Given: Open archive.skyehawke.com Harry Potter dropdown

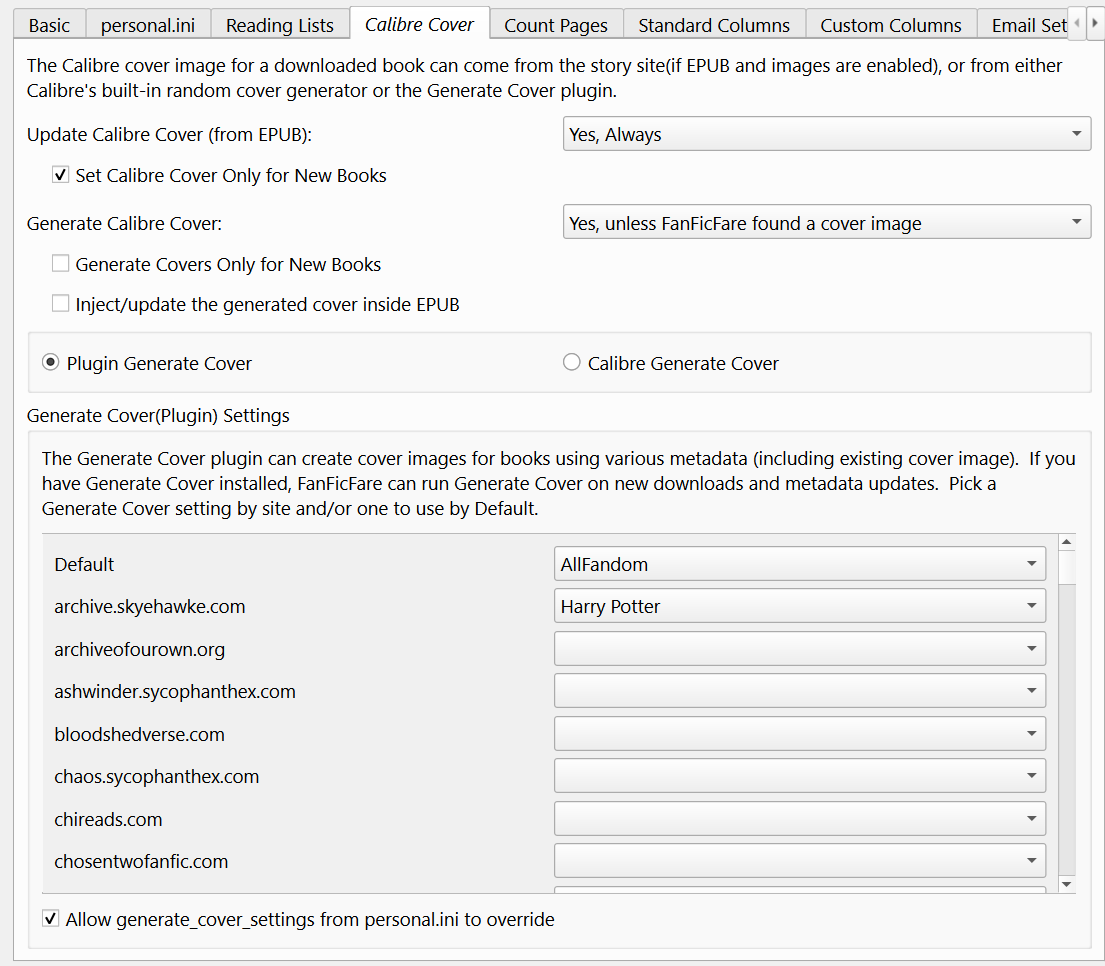Looking at the screenshot, I should (799, 606).
